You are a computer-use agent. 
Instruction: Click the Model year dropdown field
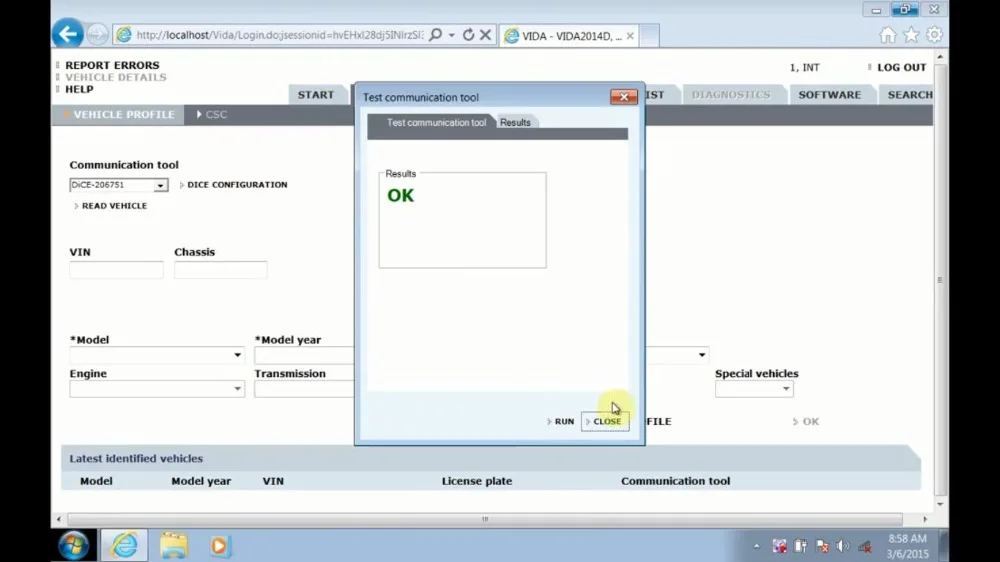(304, 355)
